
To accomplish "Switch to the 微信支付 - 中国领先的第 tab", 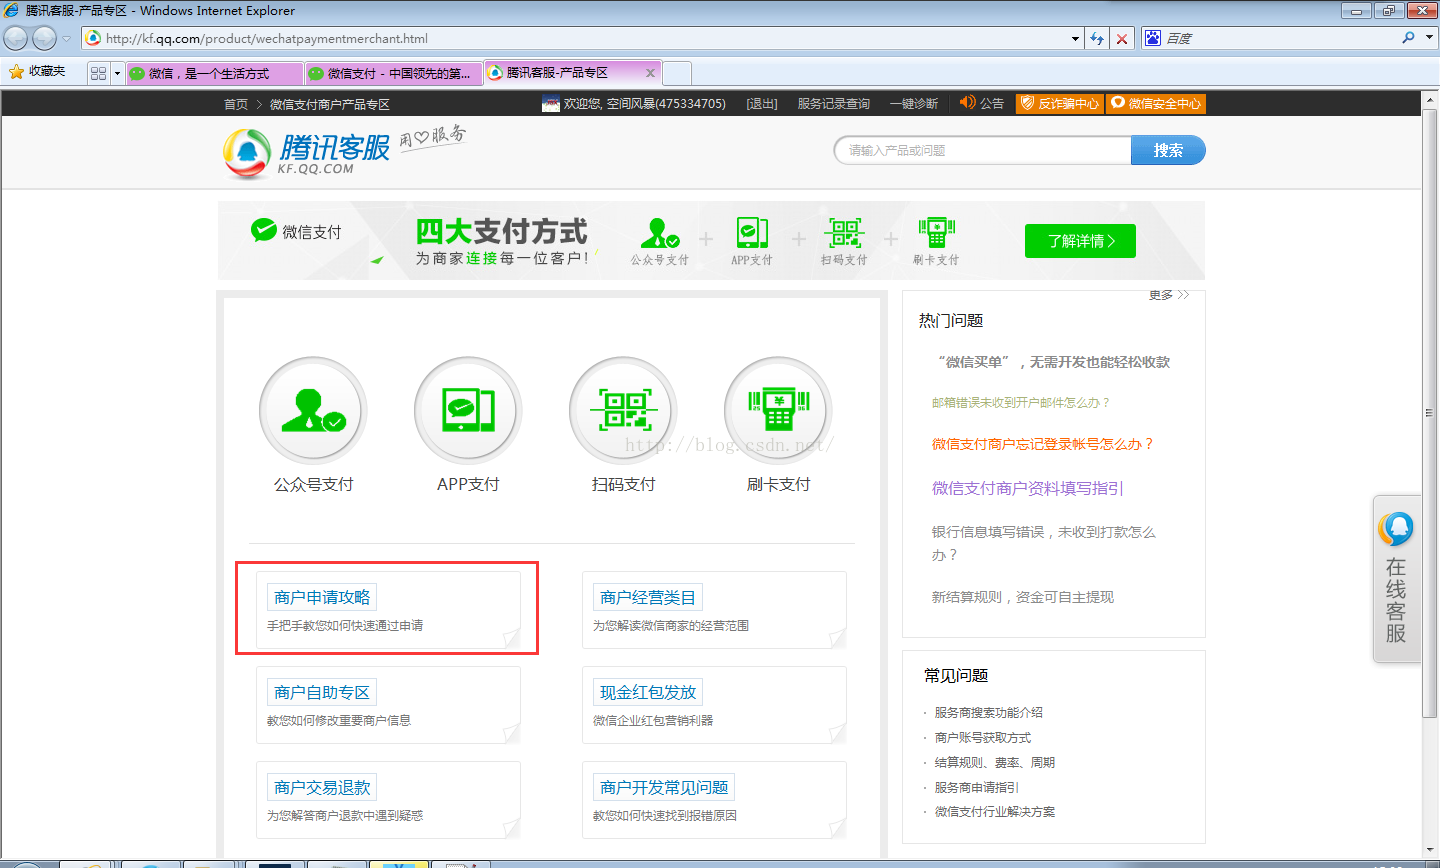I will 394,73.
